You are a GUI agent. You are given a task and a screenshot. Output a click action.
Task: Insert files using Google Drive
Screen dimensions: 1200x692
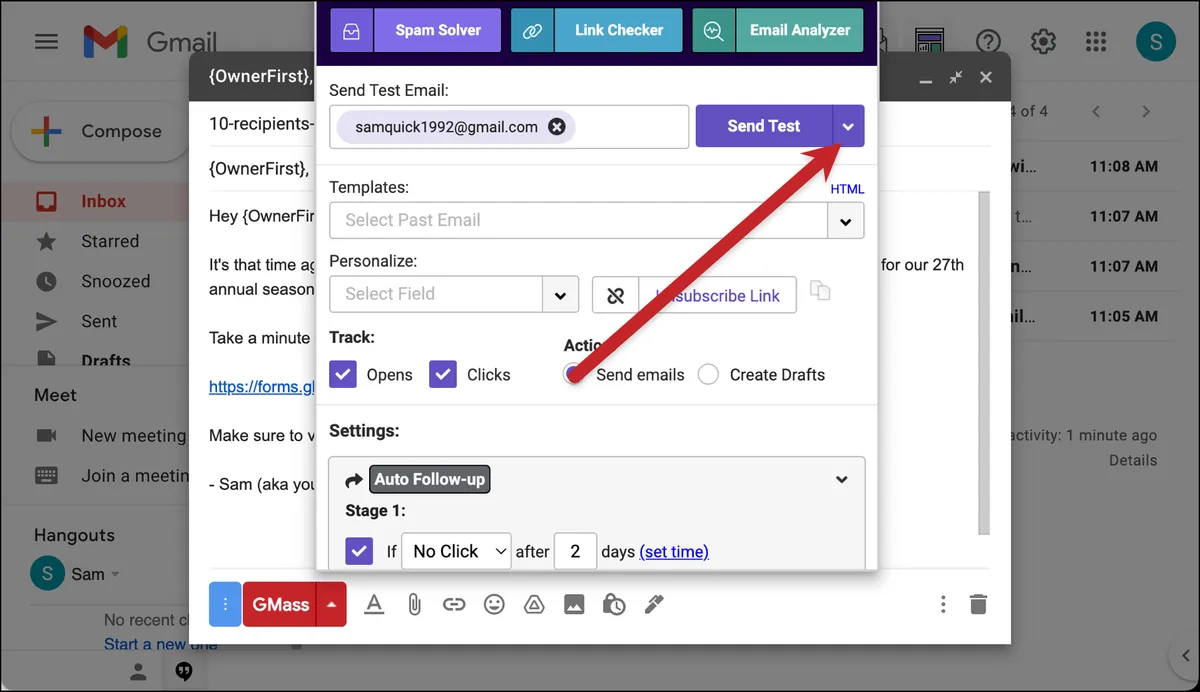pos(534,604)
